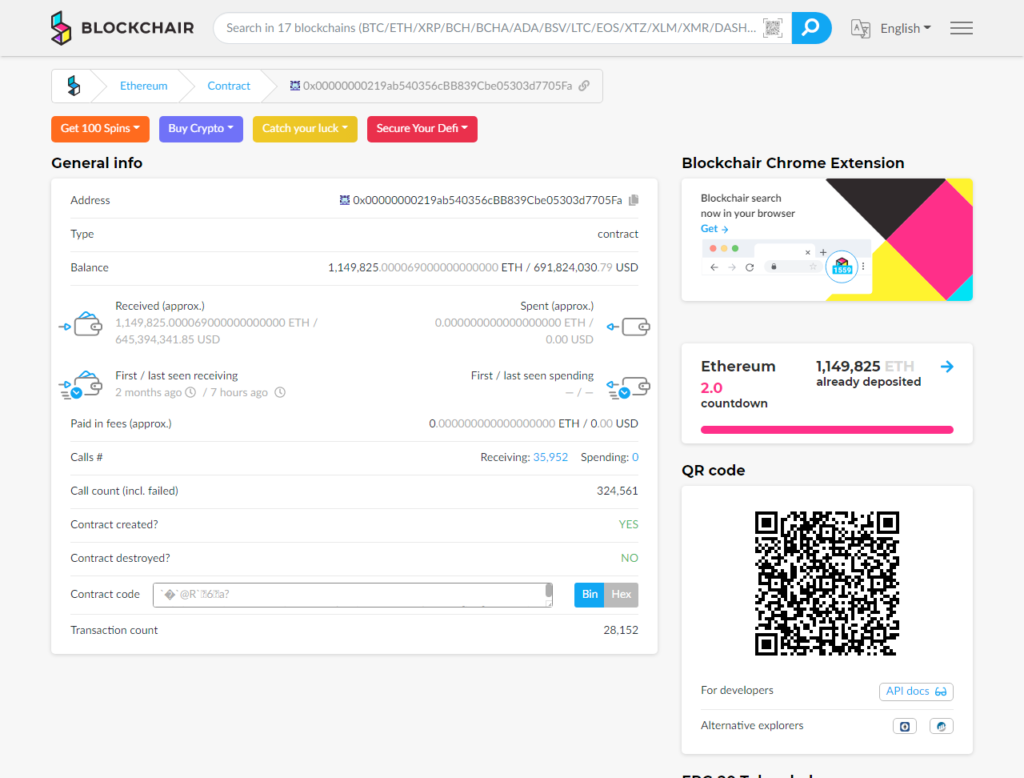1024x778 pixels.
Task: Open first alternative explorer icon
Action: [904, 726]
